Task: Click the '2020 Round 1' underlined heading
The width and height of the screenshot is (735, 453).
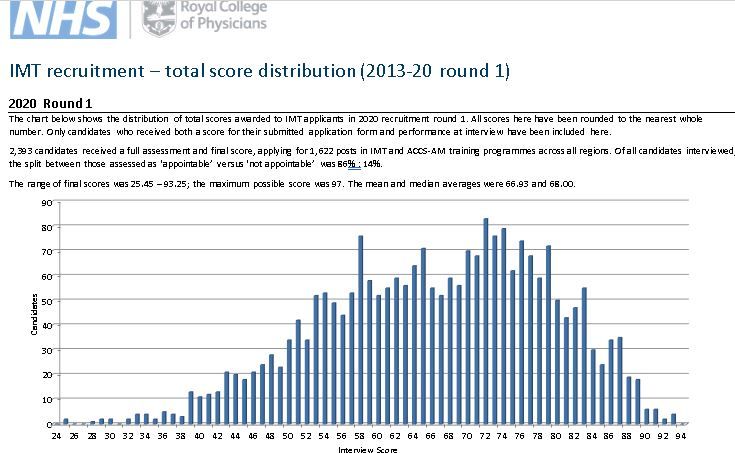Action: [x=50, y=102]
